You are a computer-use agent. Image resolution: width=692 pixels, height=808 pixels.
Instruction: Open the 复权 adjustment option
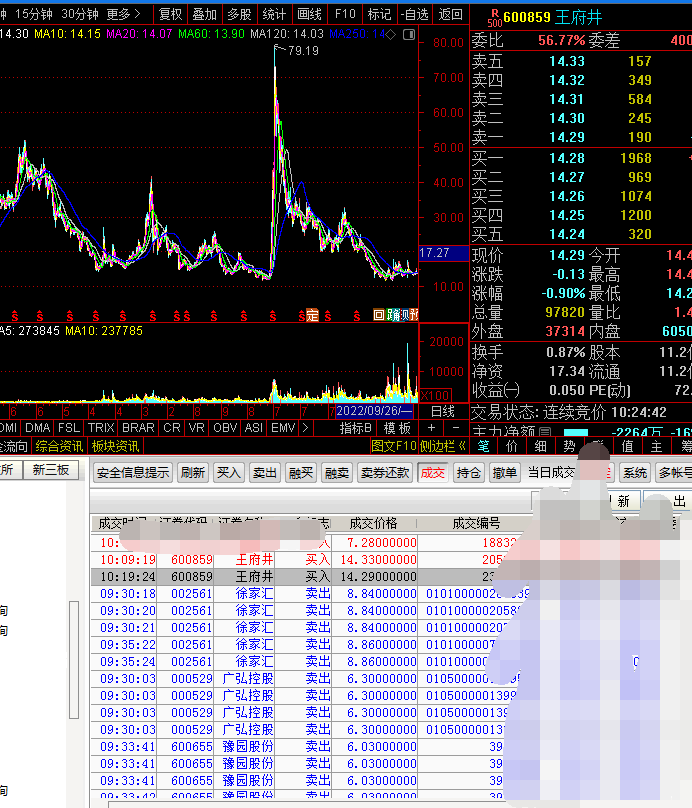point(171,14)
